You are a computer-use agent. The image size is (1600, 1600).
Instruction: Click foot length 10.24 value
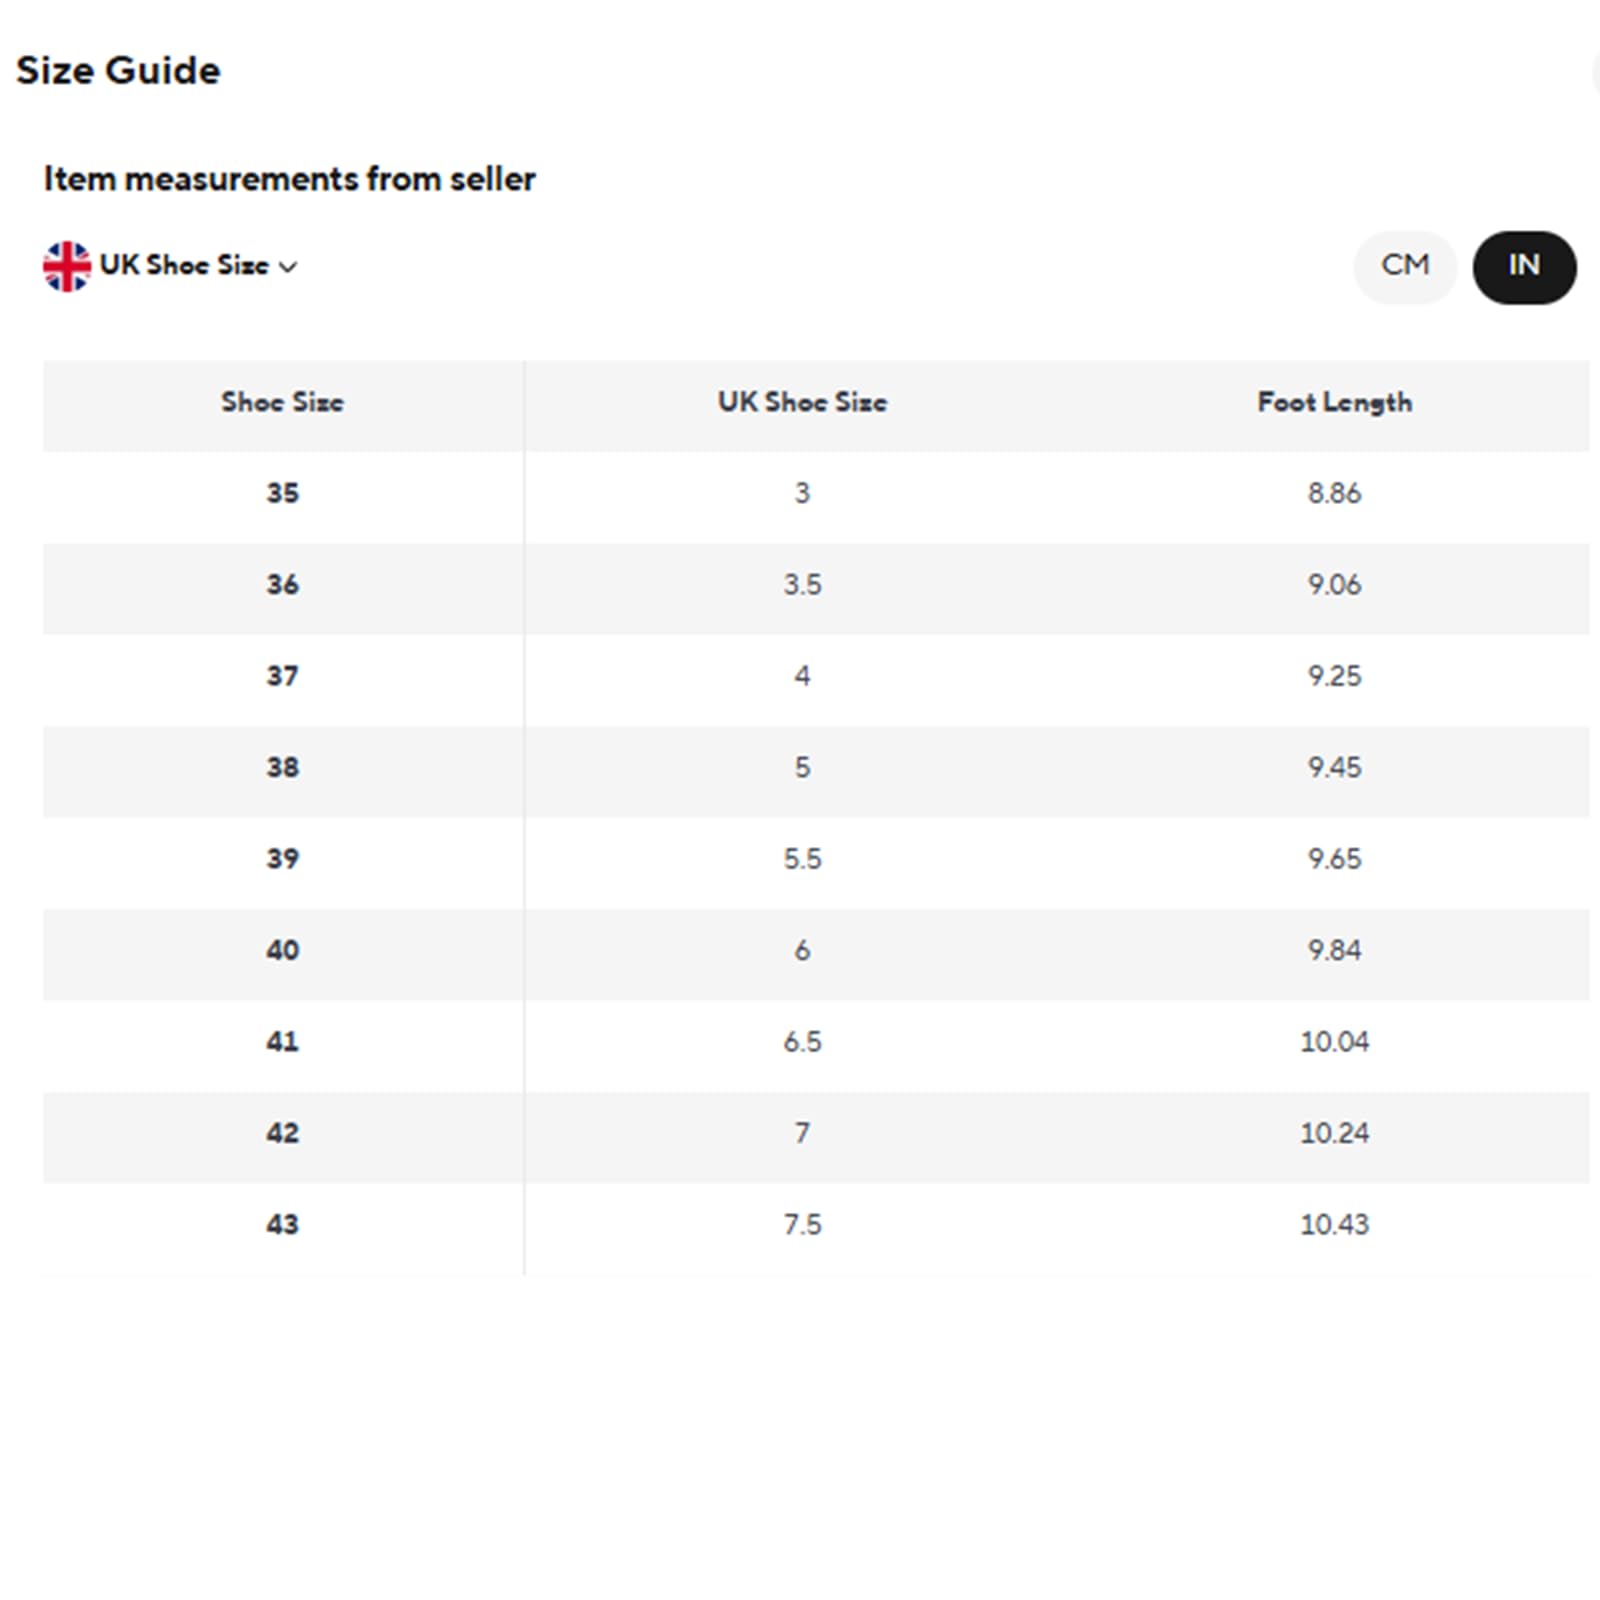pos(1335,1134)
